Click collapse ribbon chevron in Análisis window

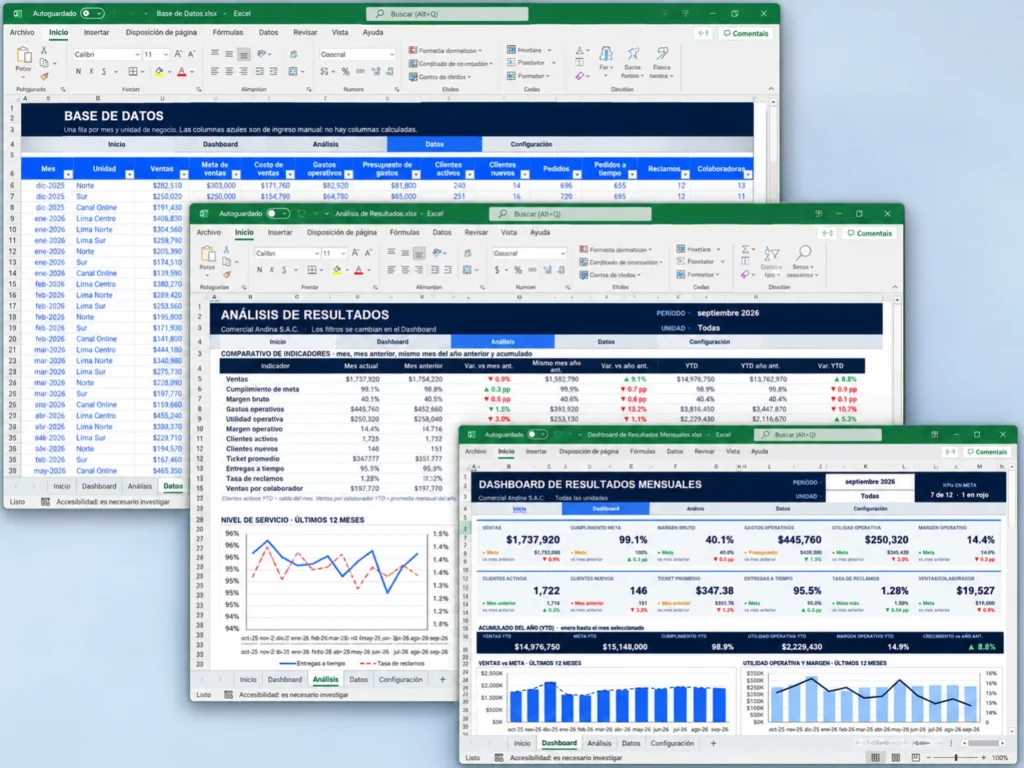pyautogui.click(x=895, y=287)
